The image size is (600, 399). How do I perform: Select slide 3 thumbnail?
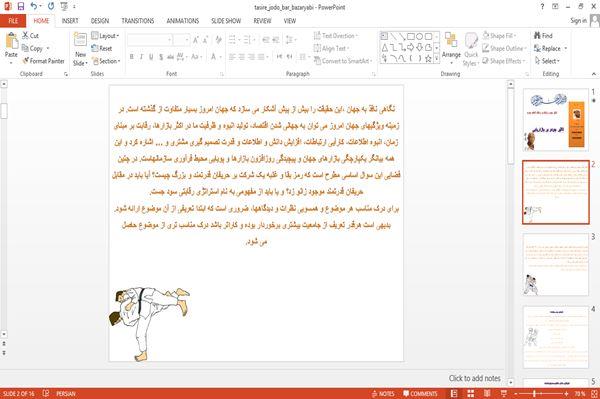[556, 264]
